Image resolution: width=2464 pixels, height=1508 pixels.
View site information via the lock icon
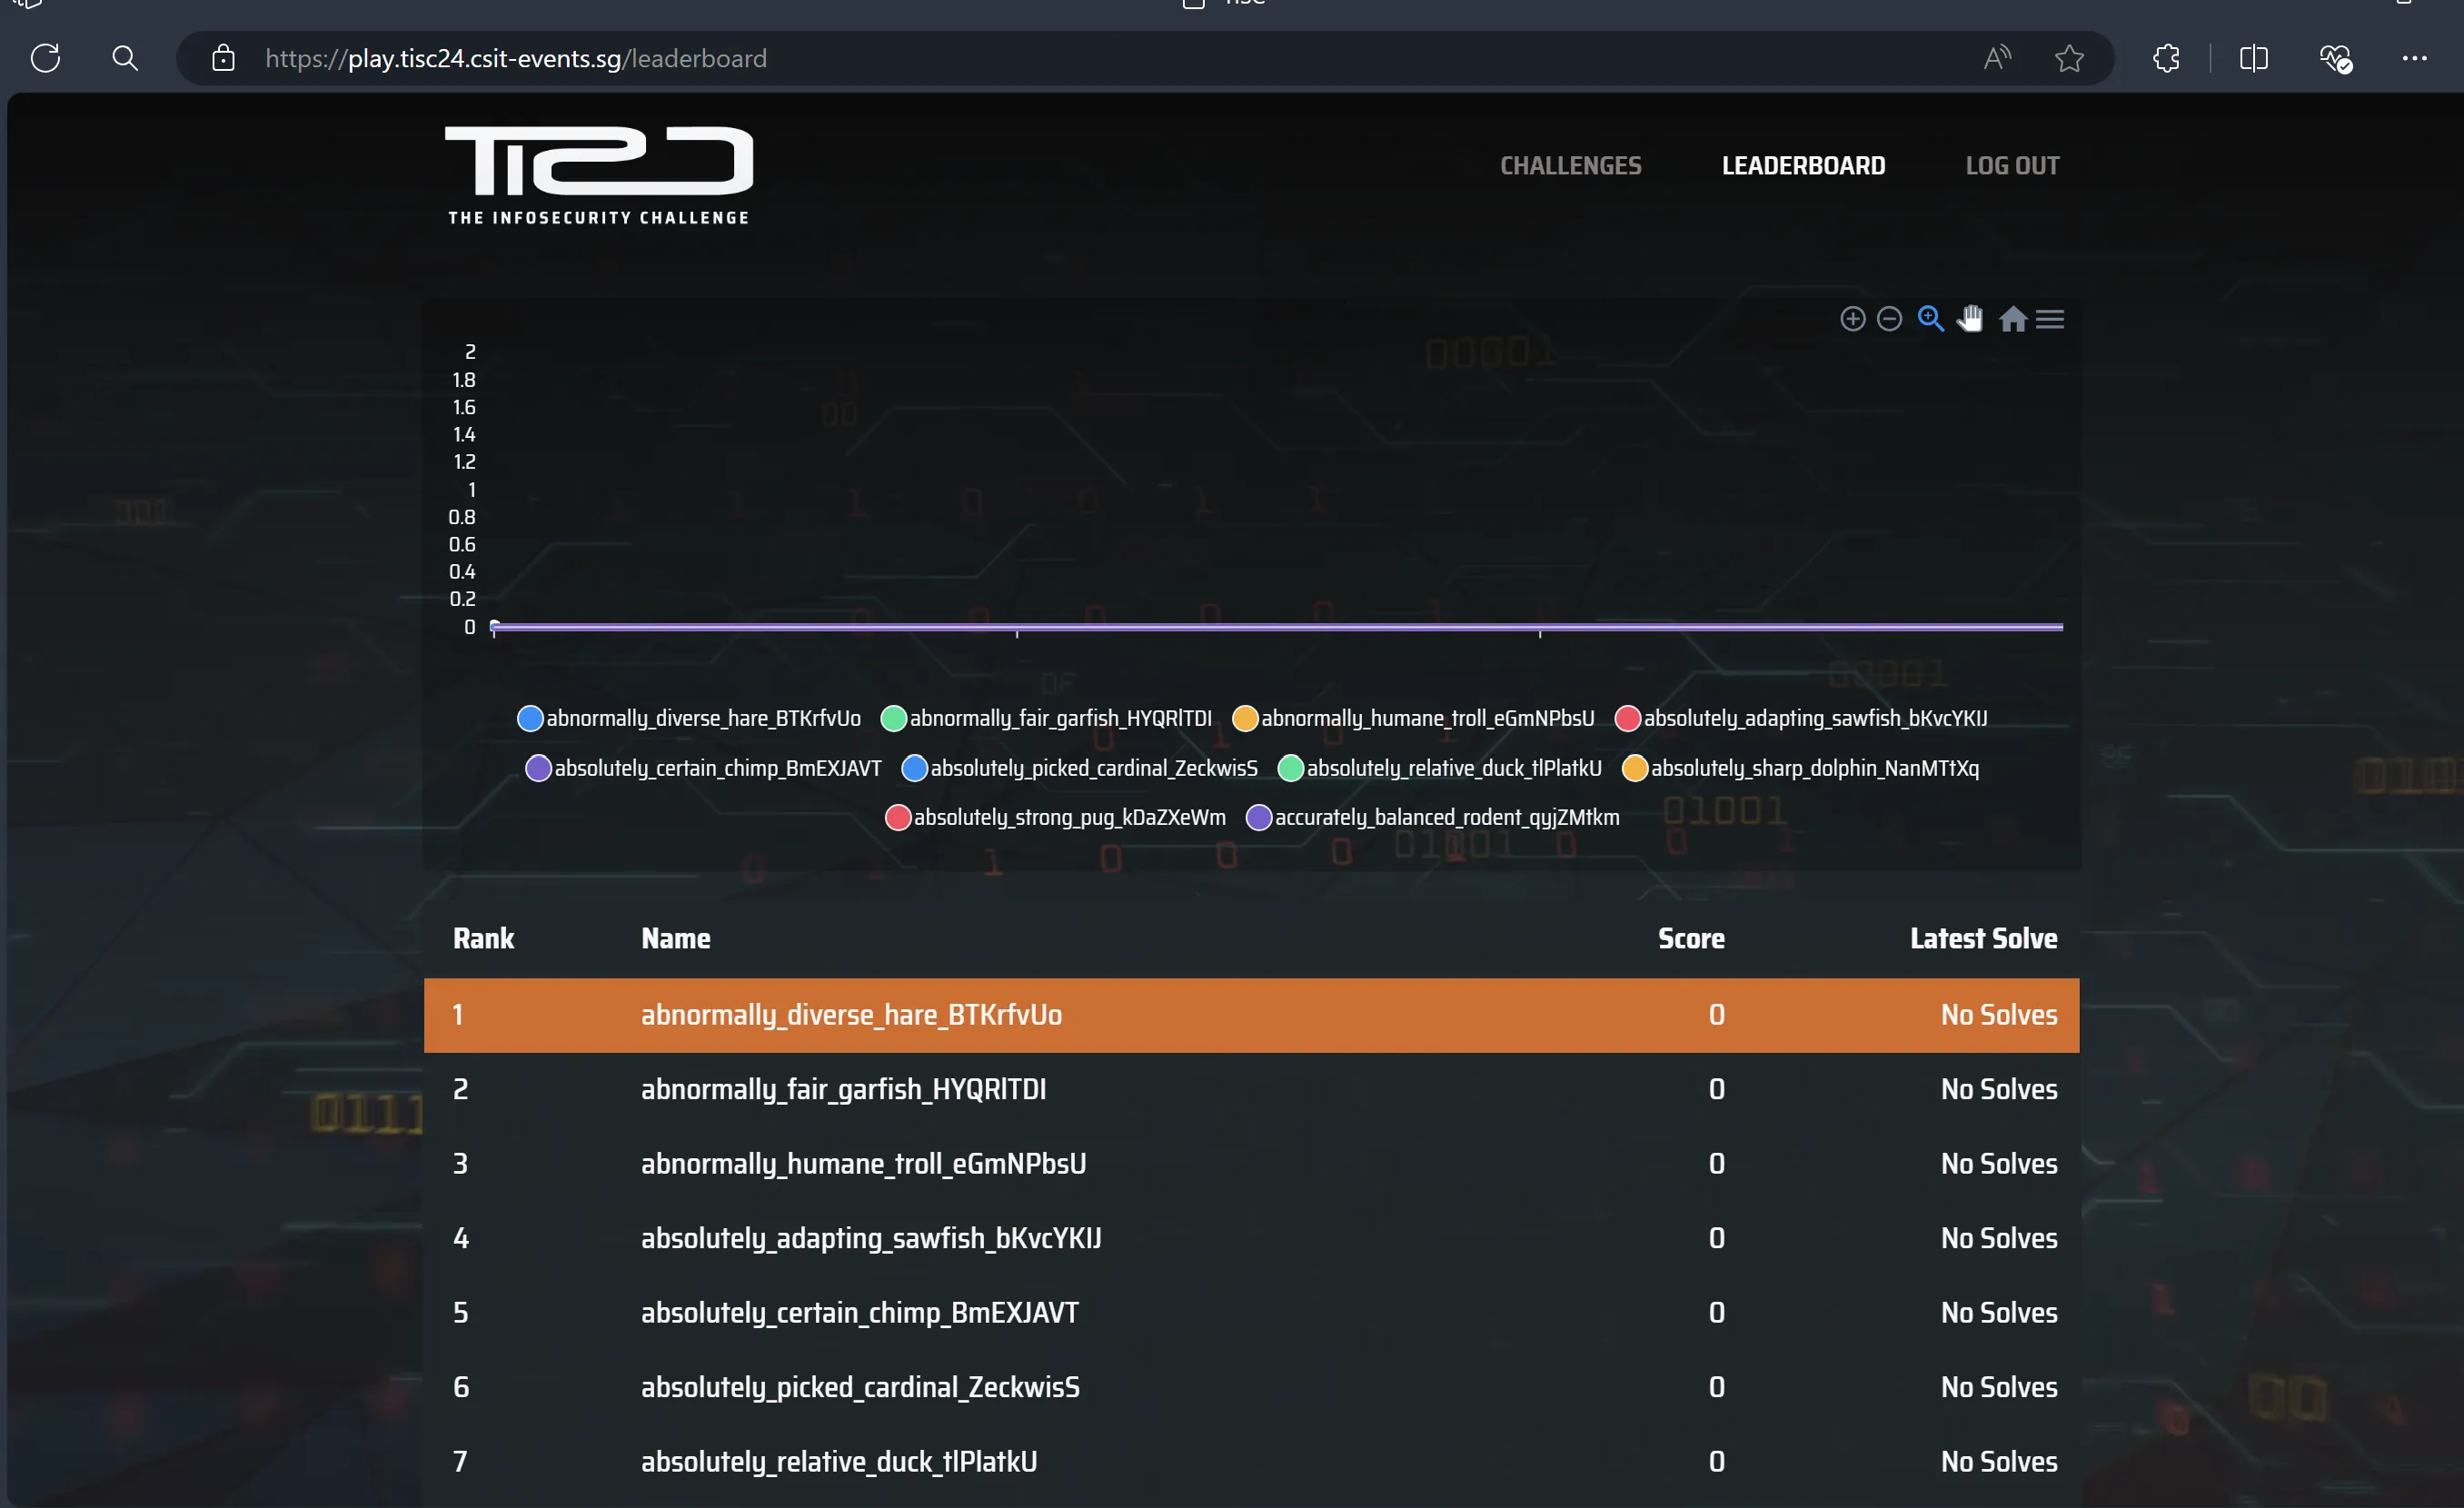(223, 58)
